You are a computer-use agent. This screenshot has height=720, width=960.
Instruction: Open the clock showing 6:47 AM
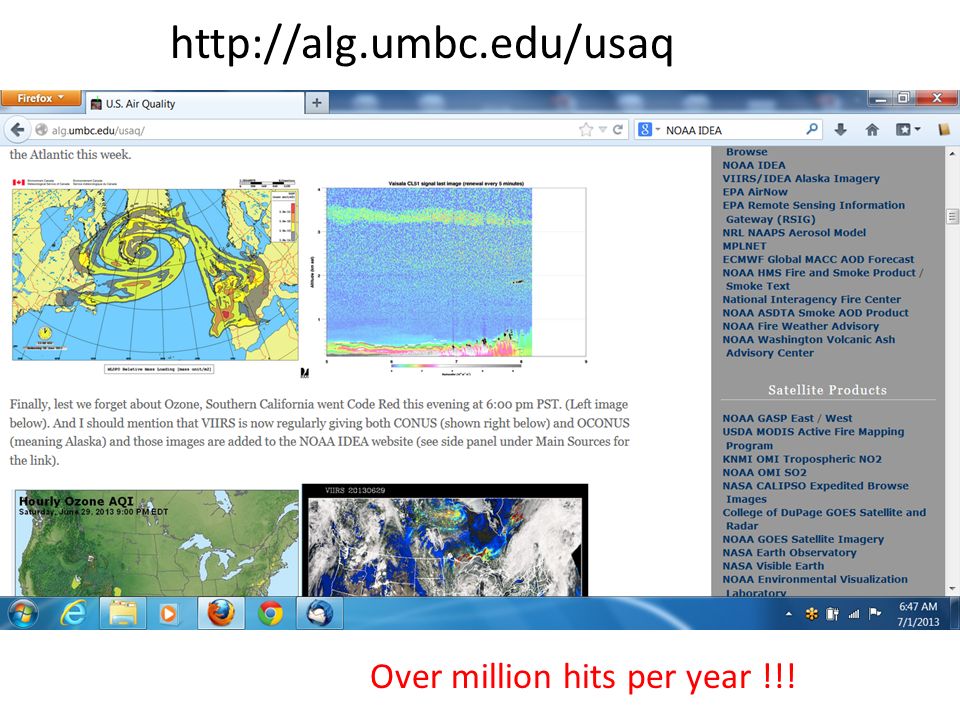click(918, 614)
